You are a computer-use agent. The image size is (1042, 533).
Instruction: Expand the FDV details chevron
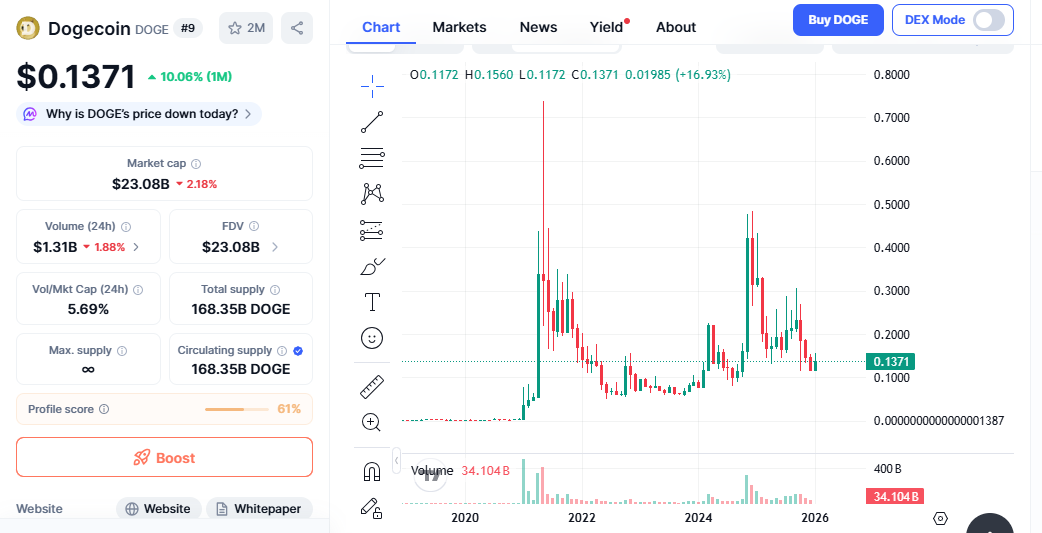(275, 247)
